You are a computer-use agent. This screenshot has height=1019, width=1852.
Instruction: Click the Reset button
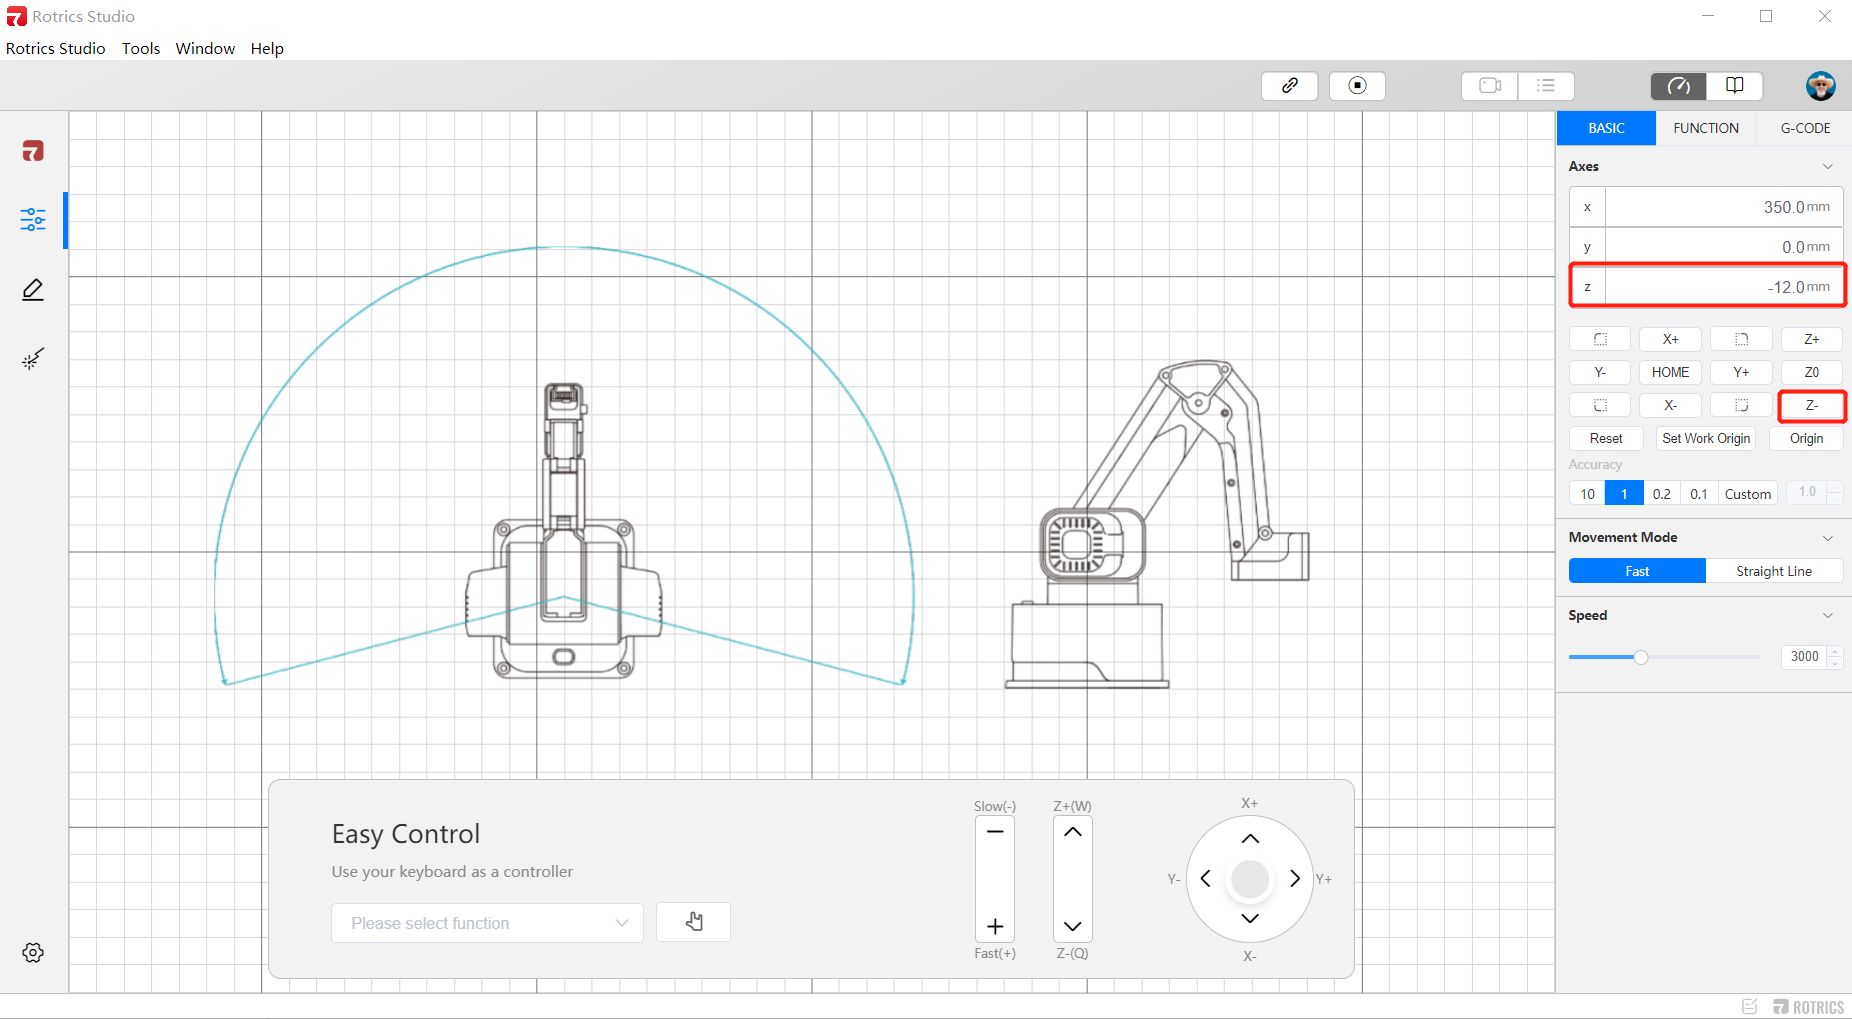point(1606,438)
